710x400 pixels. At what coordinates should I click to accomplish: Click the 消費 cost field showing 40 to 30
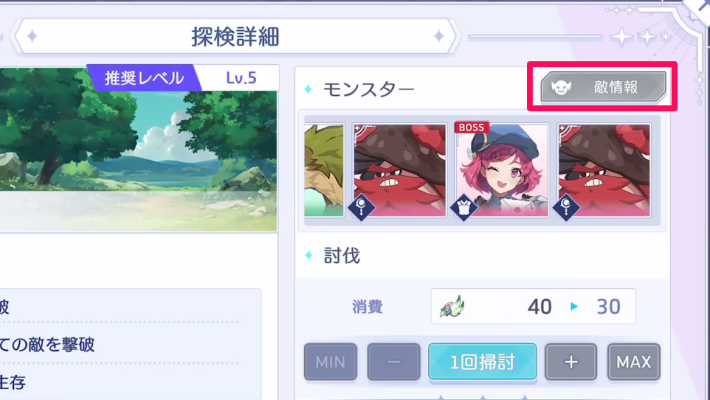coord(533,306)
